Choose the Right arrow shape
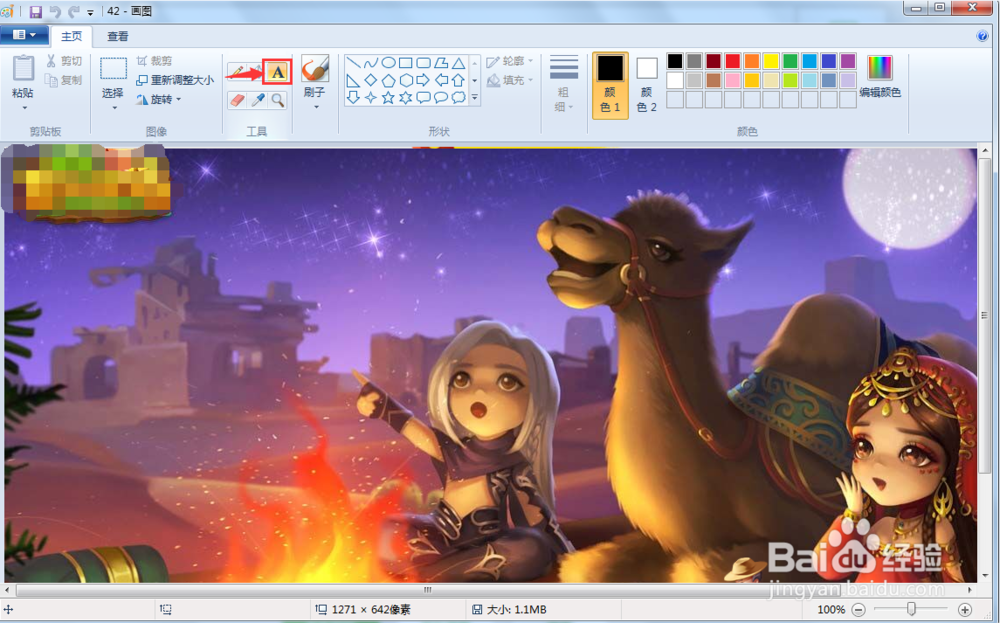1000x623 pixels. 423,80
